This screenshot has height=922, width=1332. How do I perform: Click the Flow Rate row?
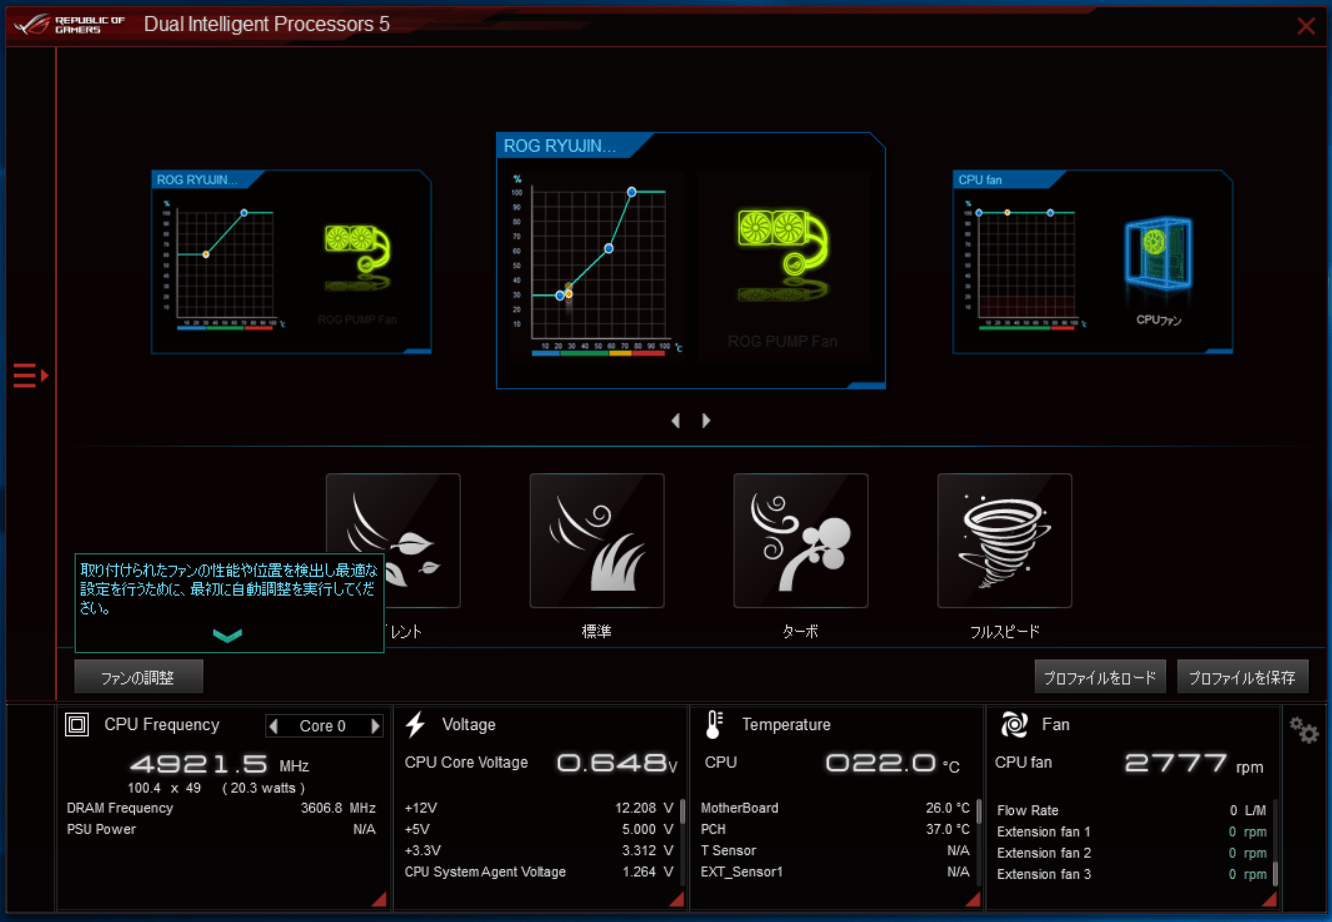(1132, 810)
